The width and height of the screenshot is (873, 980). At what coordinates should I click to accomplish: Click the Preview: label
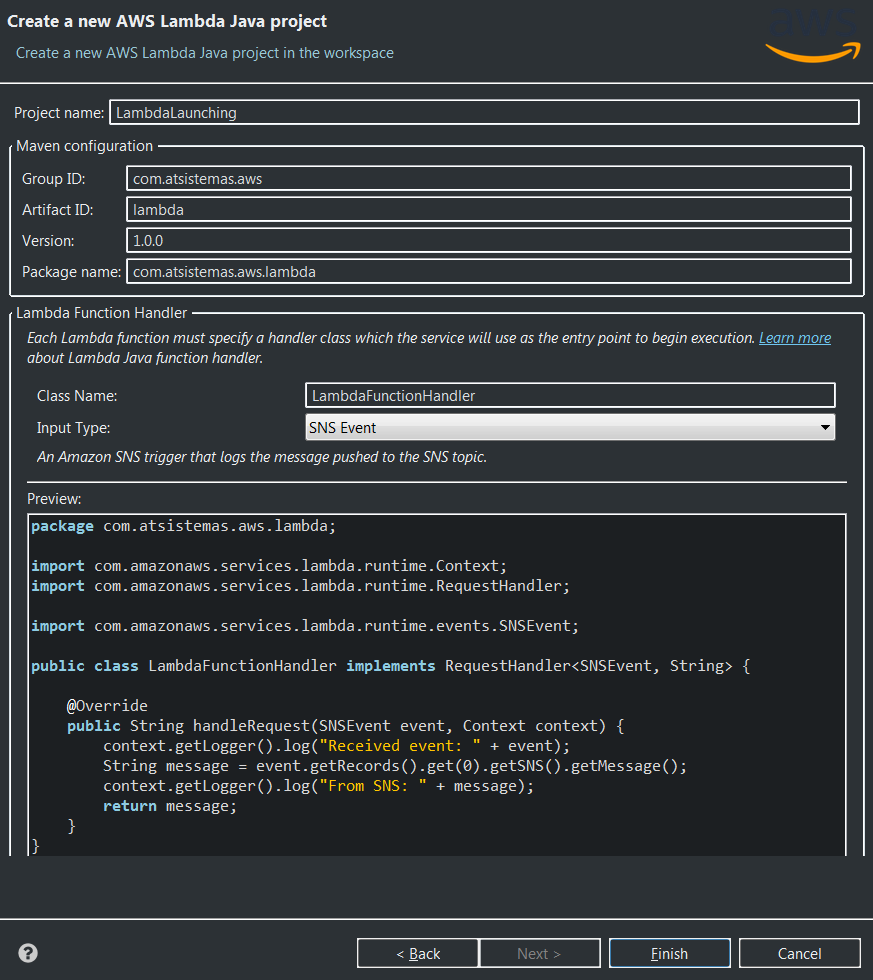click(54, 499)
